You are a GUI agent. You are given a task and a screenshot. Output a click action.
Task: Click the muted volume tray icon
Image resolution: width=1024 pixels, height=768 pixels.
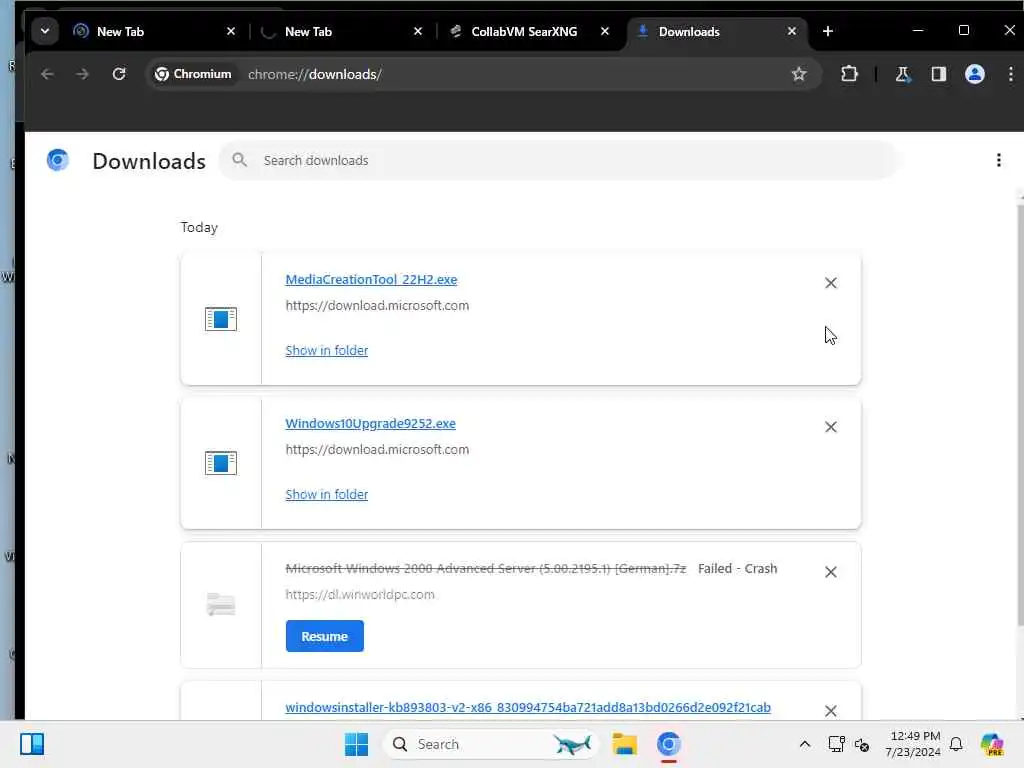[862, 744]
